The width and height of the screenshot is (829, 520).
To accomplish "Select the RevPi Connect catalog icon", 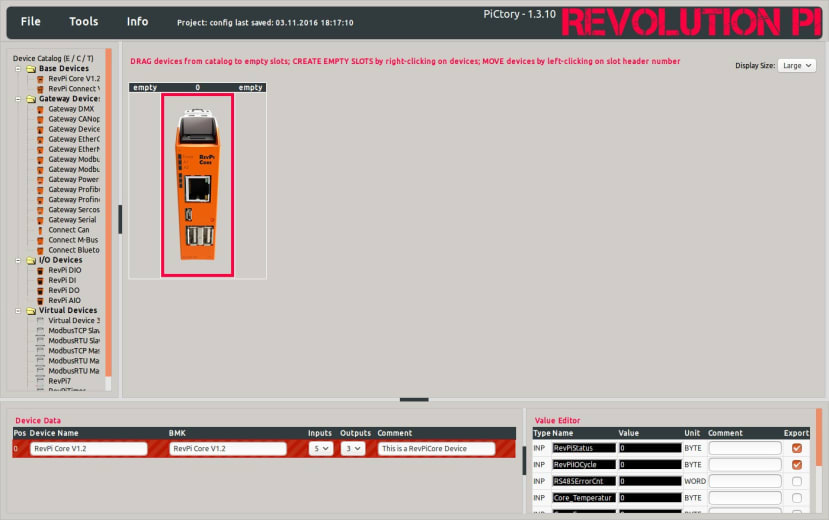I will pos(40,89).
